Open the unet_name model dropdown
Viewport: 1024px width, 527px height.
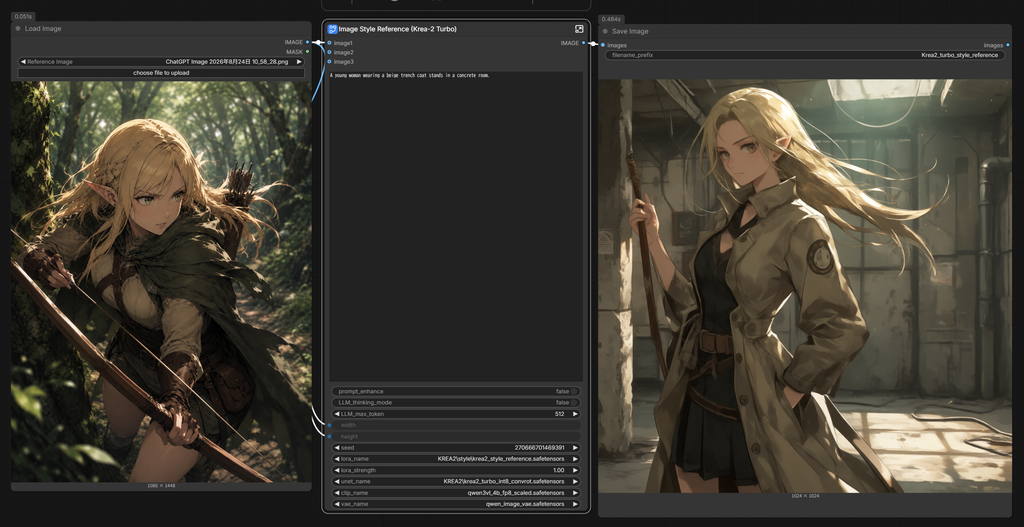[x=456, y=481]
